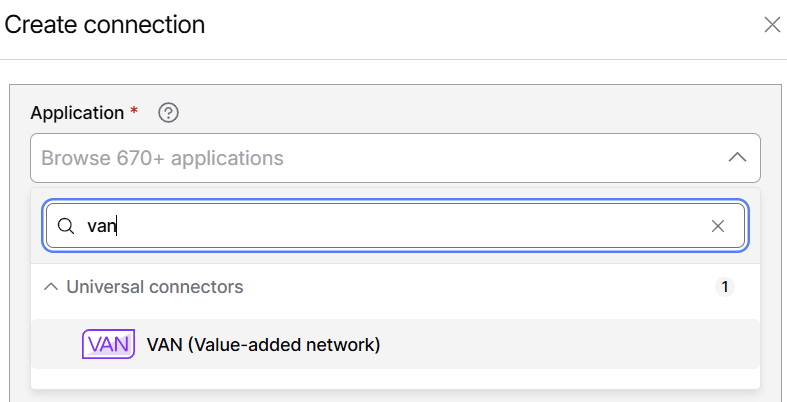Collapse Application dropdown using the up chevron
Screen dimensions: 787x402
coord(737,158)
